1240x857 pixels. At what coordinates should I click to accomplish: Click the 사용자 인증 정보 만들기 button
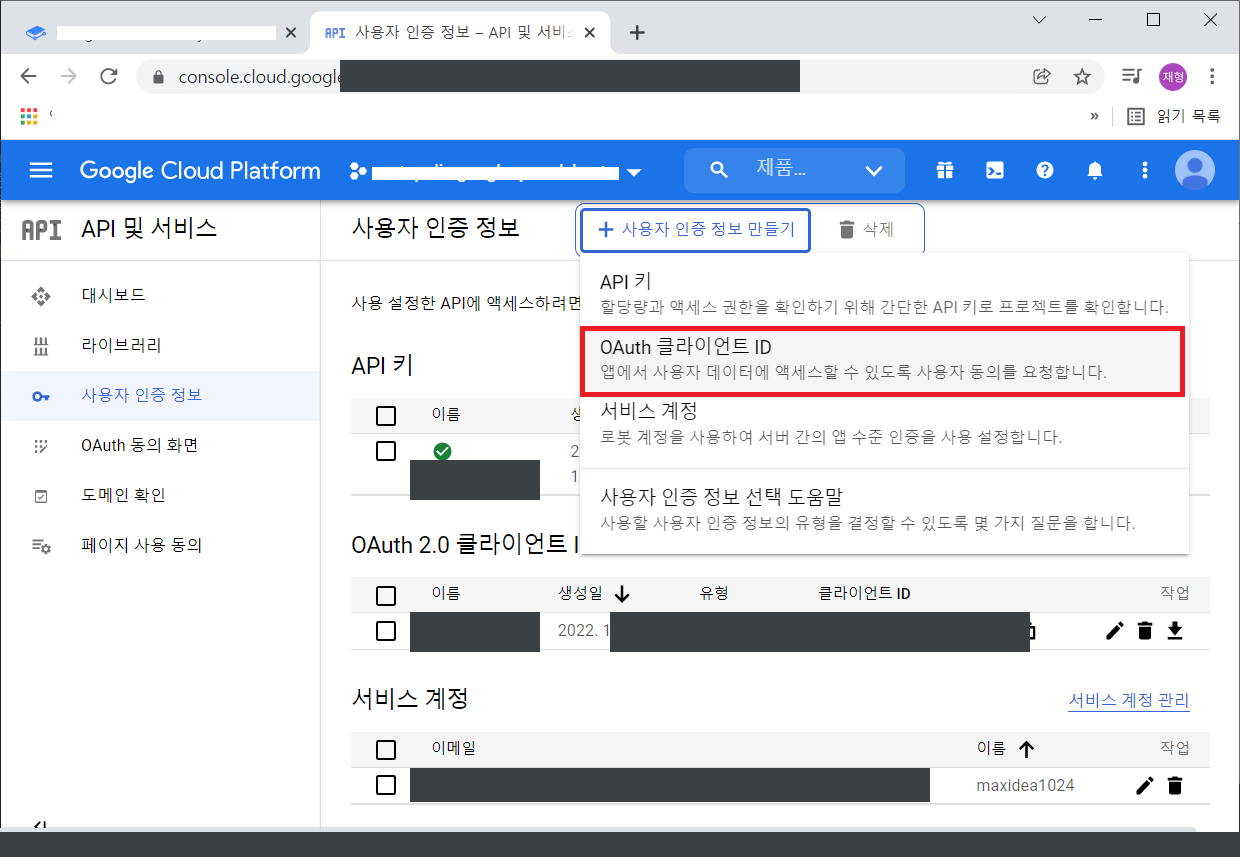tap(695, 230)
